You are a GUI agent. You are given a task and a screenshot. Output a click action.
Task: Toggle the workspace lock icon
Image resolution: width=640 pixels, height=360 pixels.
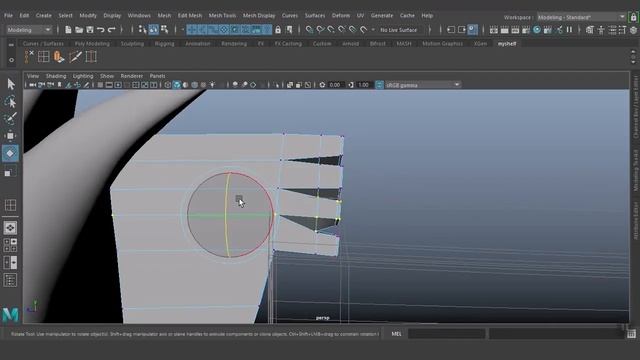[x=633, y=17]
